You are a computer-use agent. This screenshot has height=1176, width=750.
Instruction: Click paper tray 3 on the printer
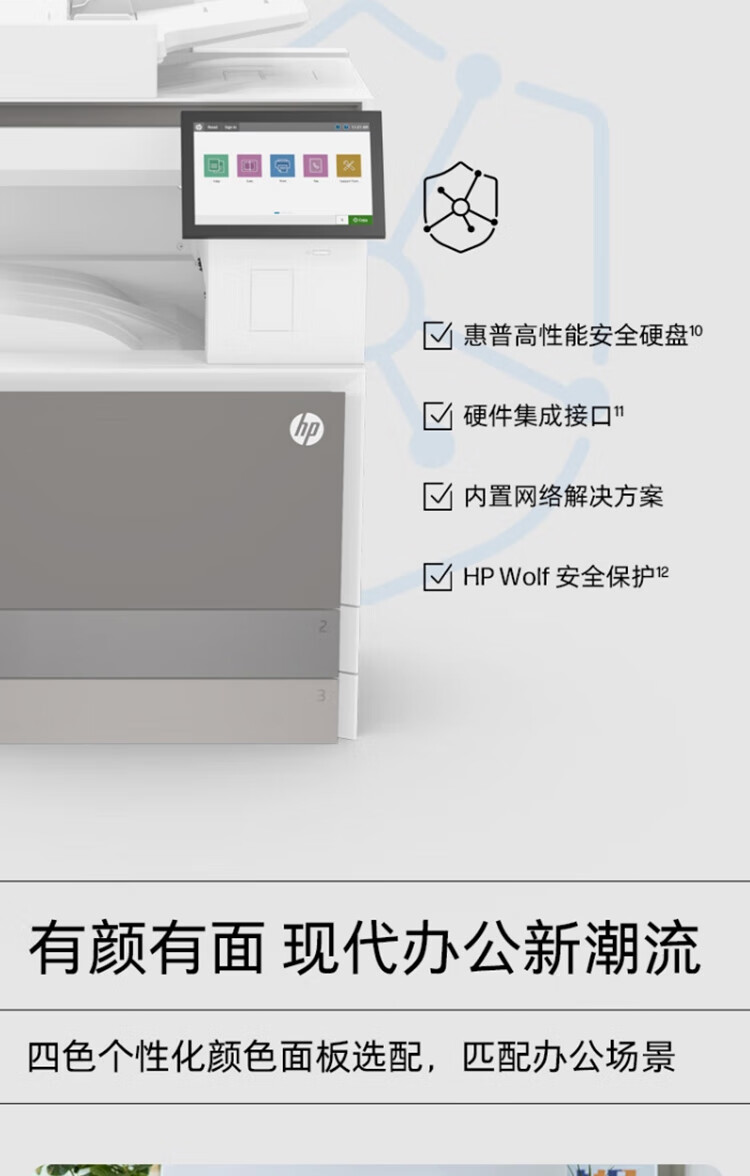click(x=170, y=711)
